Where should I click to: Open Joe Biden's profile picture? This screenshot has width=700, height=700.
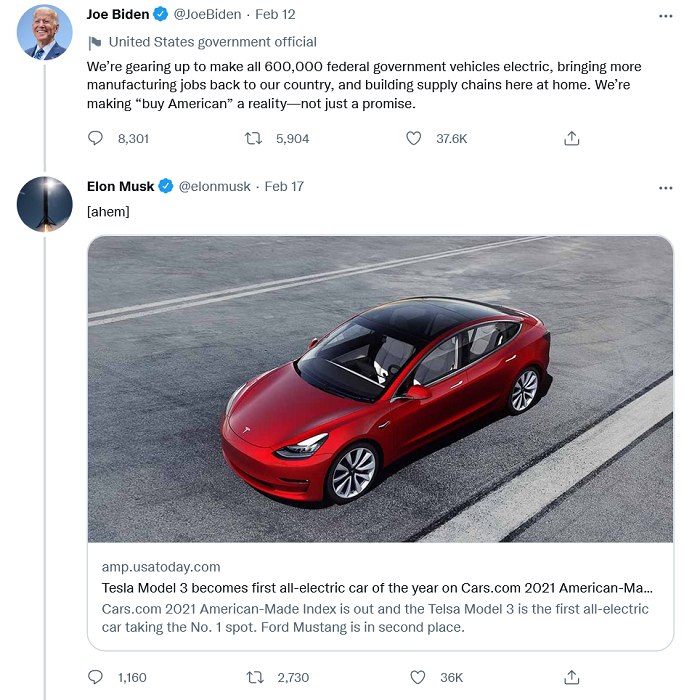click(44, 32)
